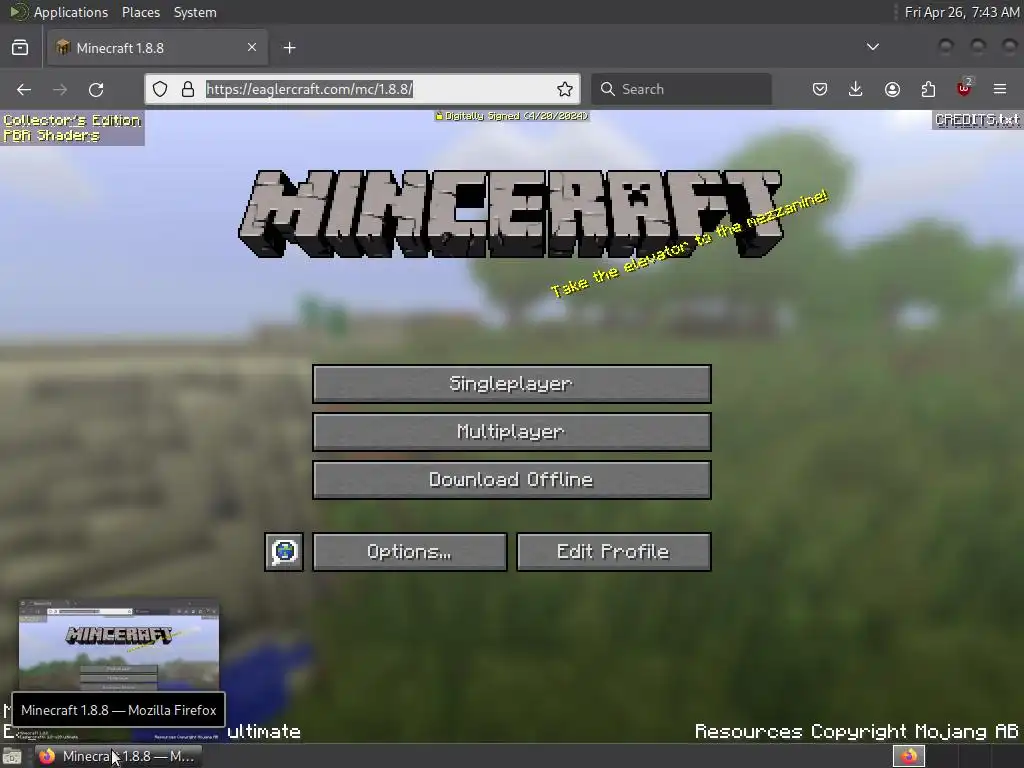Close the Minecraft 1.8.8 tab
This screenshot has height=768, width=1024.
coord(252,47)
